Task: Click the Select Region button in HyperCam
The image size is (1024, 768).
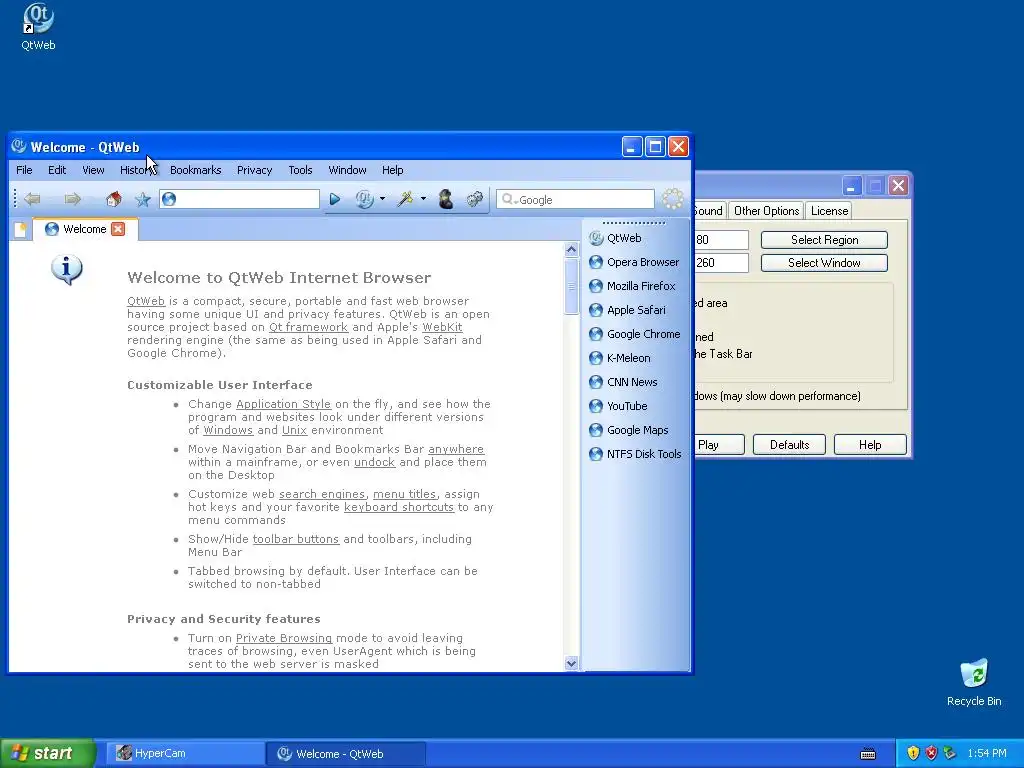Action: [x=824, y=240]
